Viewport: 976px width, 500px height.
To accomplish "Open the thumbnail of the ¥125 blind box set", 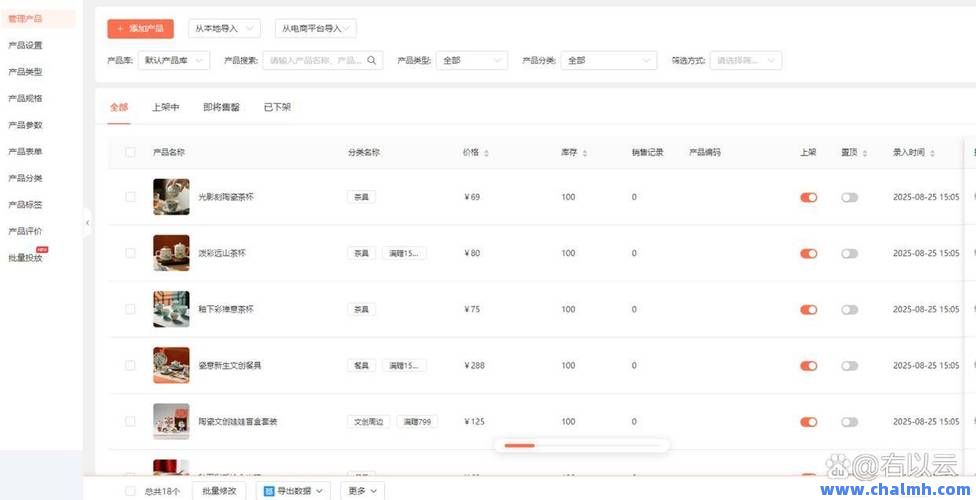I will (171, 422).
